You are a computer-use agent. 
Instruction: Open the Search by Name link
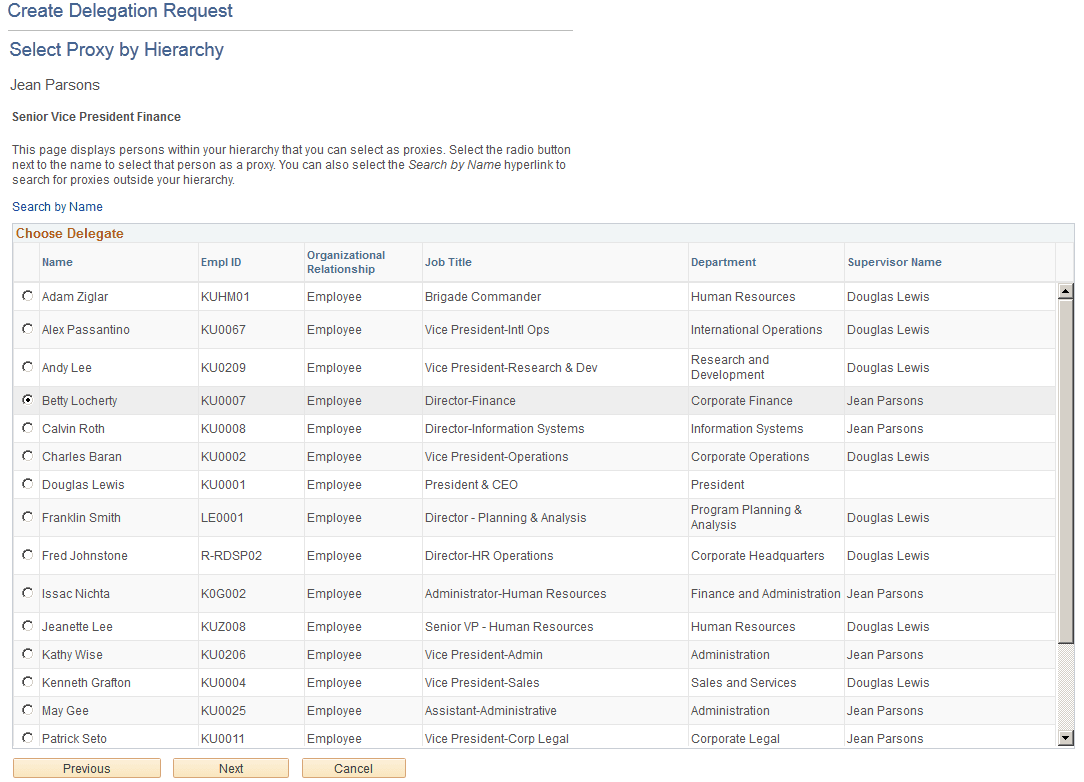[x=57, y=206]
